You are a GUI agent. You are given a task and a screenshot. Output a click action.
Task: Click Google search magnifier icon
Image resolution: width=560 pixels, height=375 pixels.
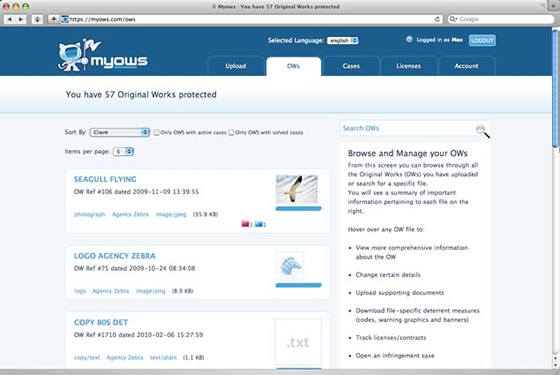[453, 19]
